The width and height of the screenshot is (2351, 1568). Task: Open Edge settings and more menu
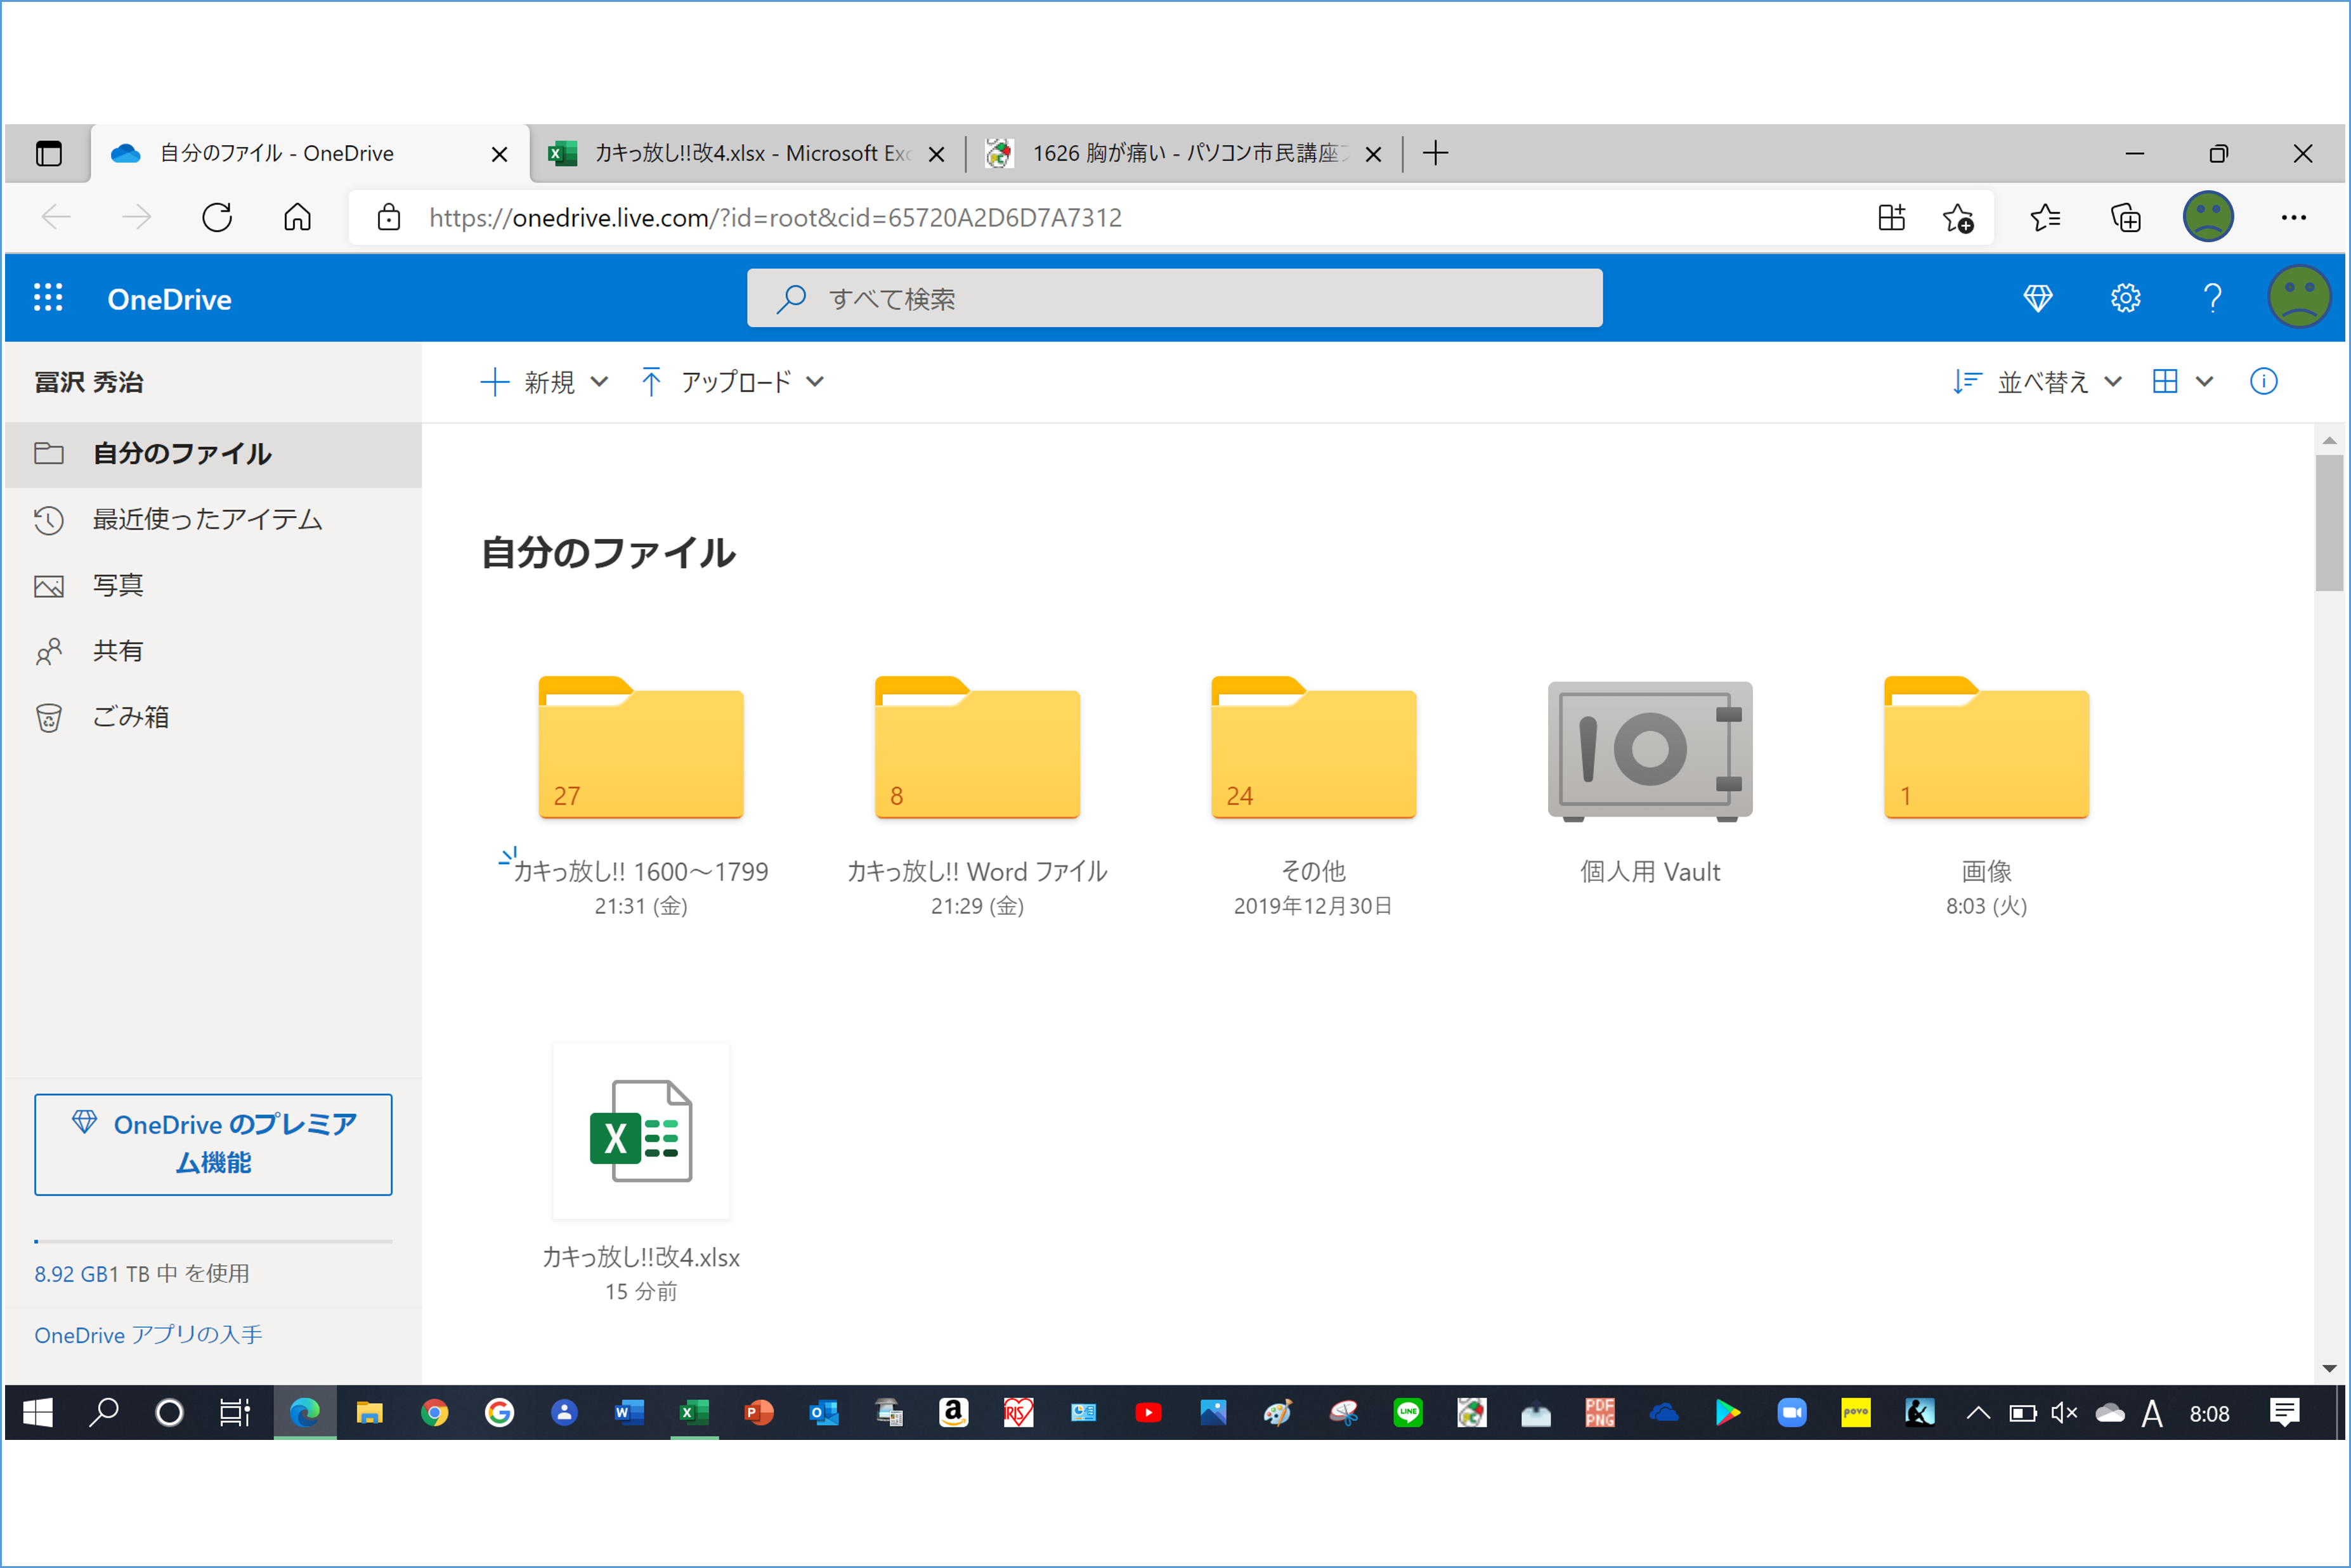2293,217
